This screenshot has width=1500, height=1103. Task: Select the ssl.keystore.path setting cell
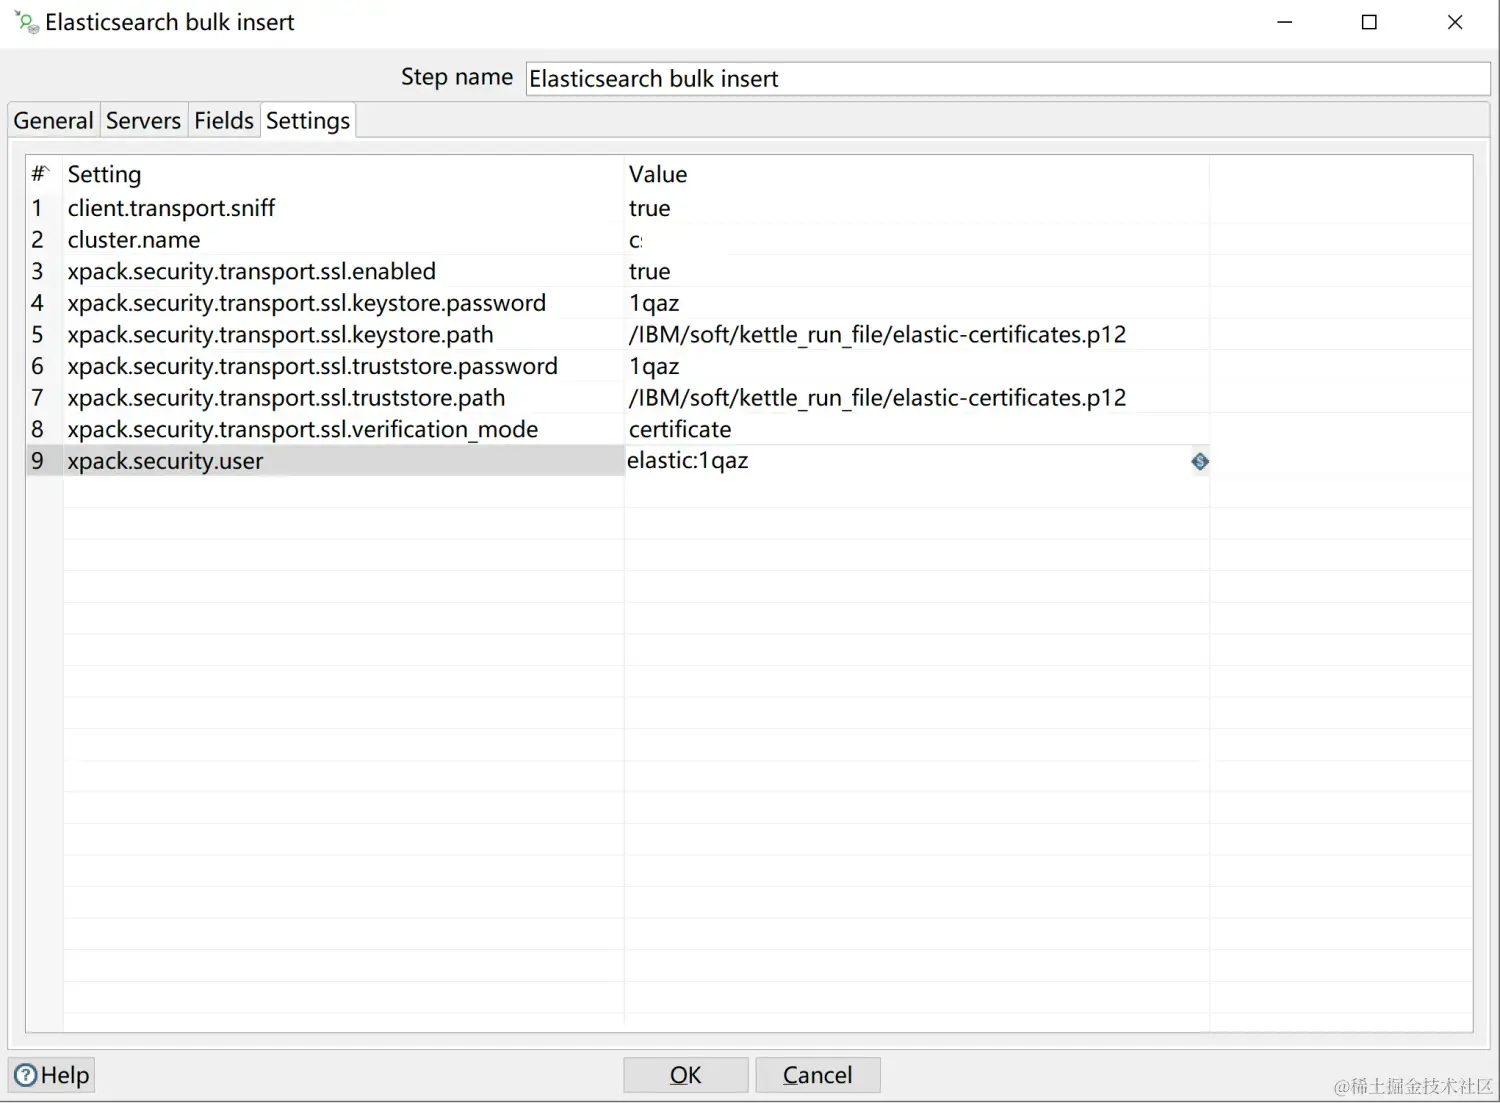(343, 335)
